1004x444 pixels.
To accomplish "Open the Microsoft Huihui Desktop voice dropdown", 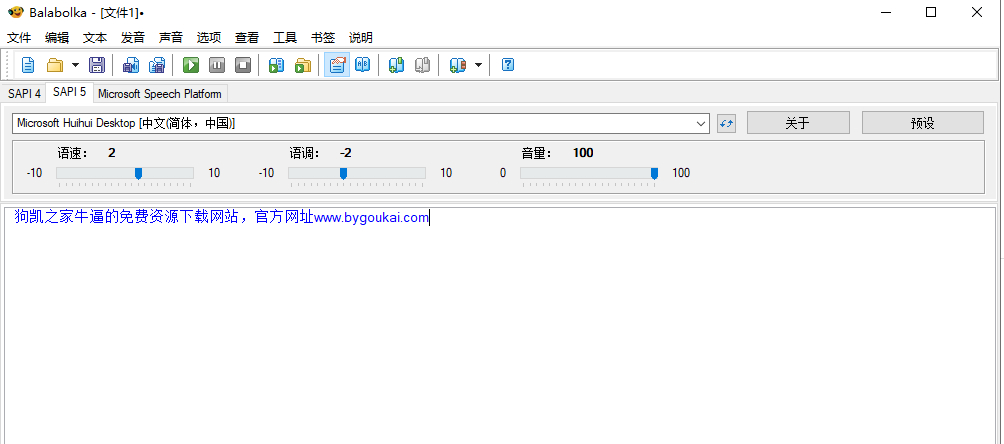I will click(x=360, y=124).
